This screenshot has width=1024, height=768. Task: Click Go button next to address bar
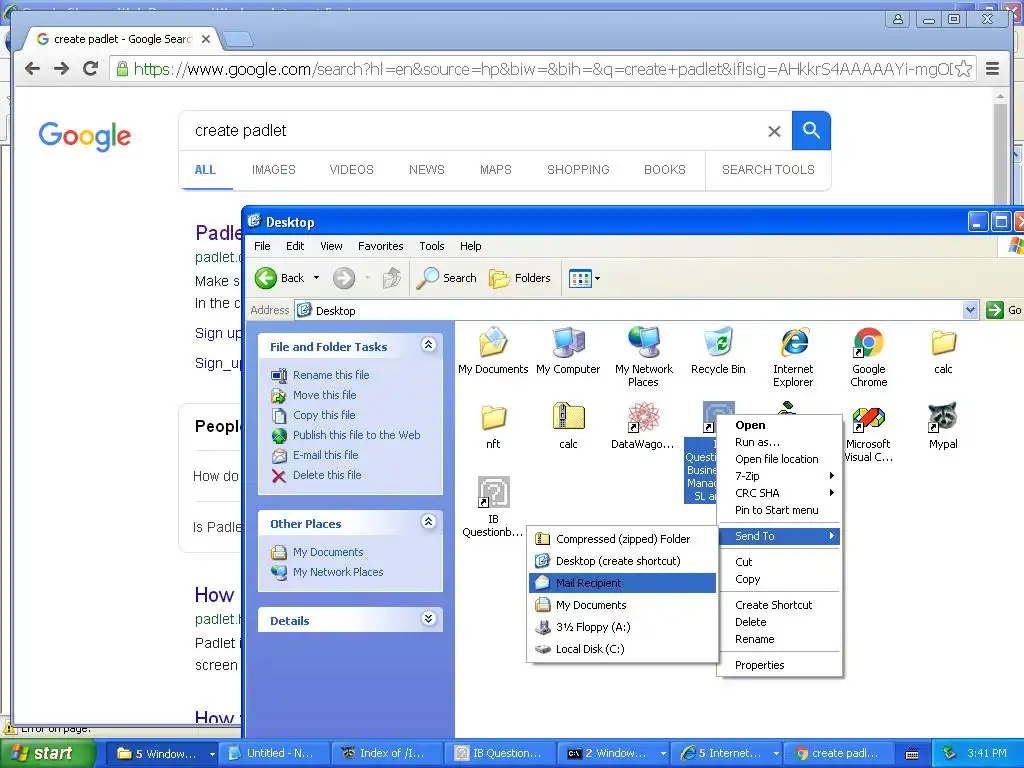[x=1004, y=310]
